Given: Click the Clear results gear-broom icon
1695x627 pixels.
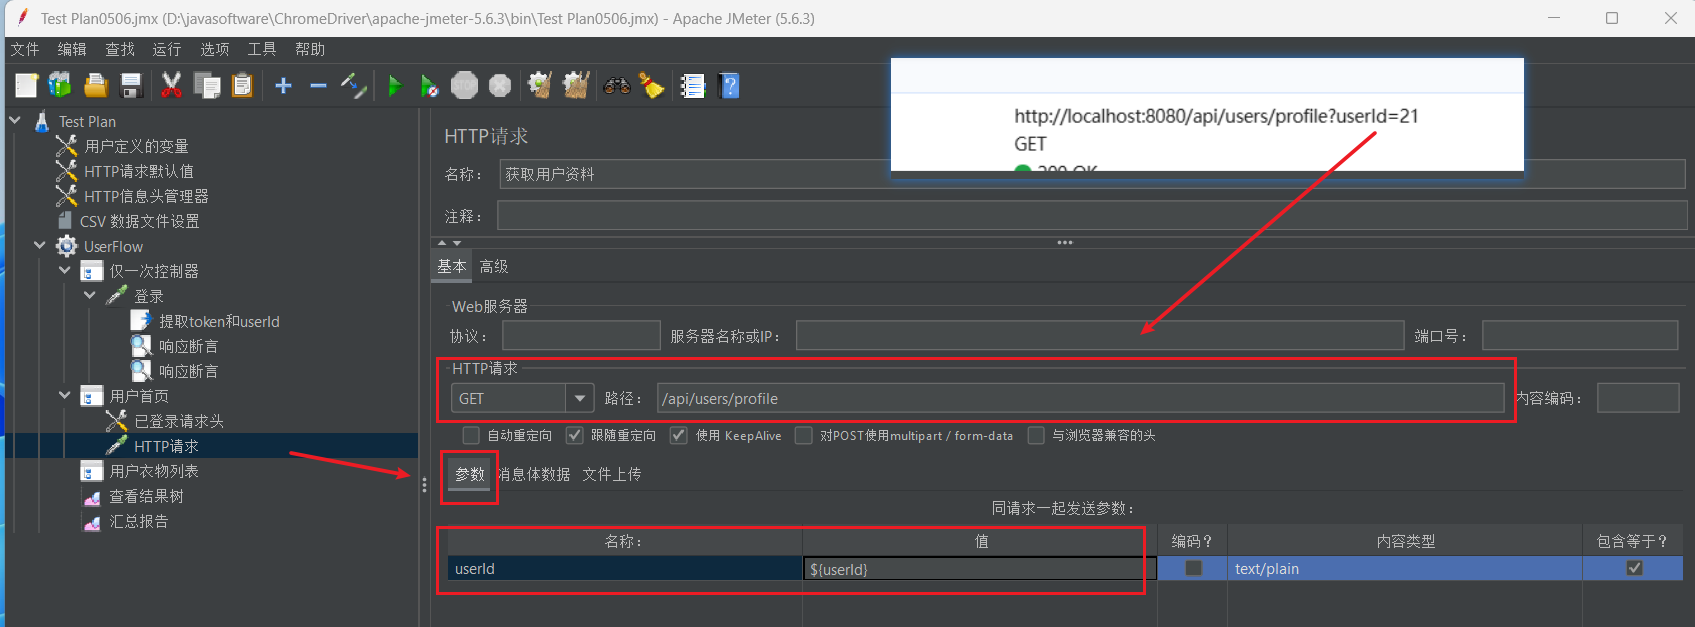Looking at the screenshot, I should (x=540, y=86).
